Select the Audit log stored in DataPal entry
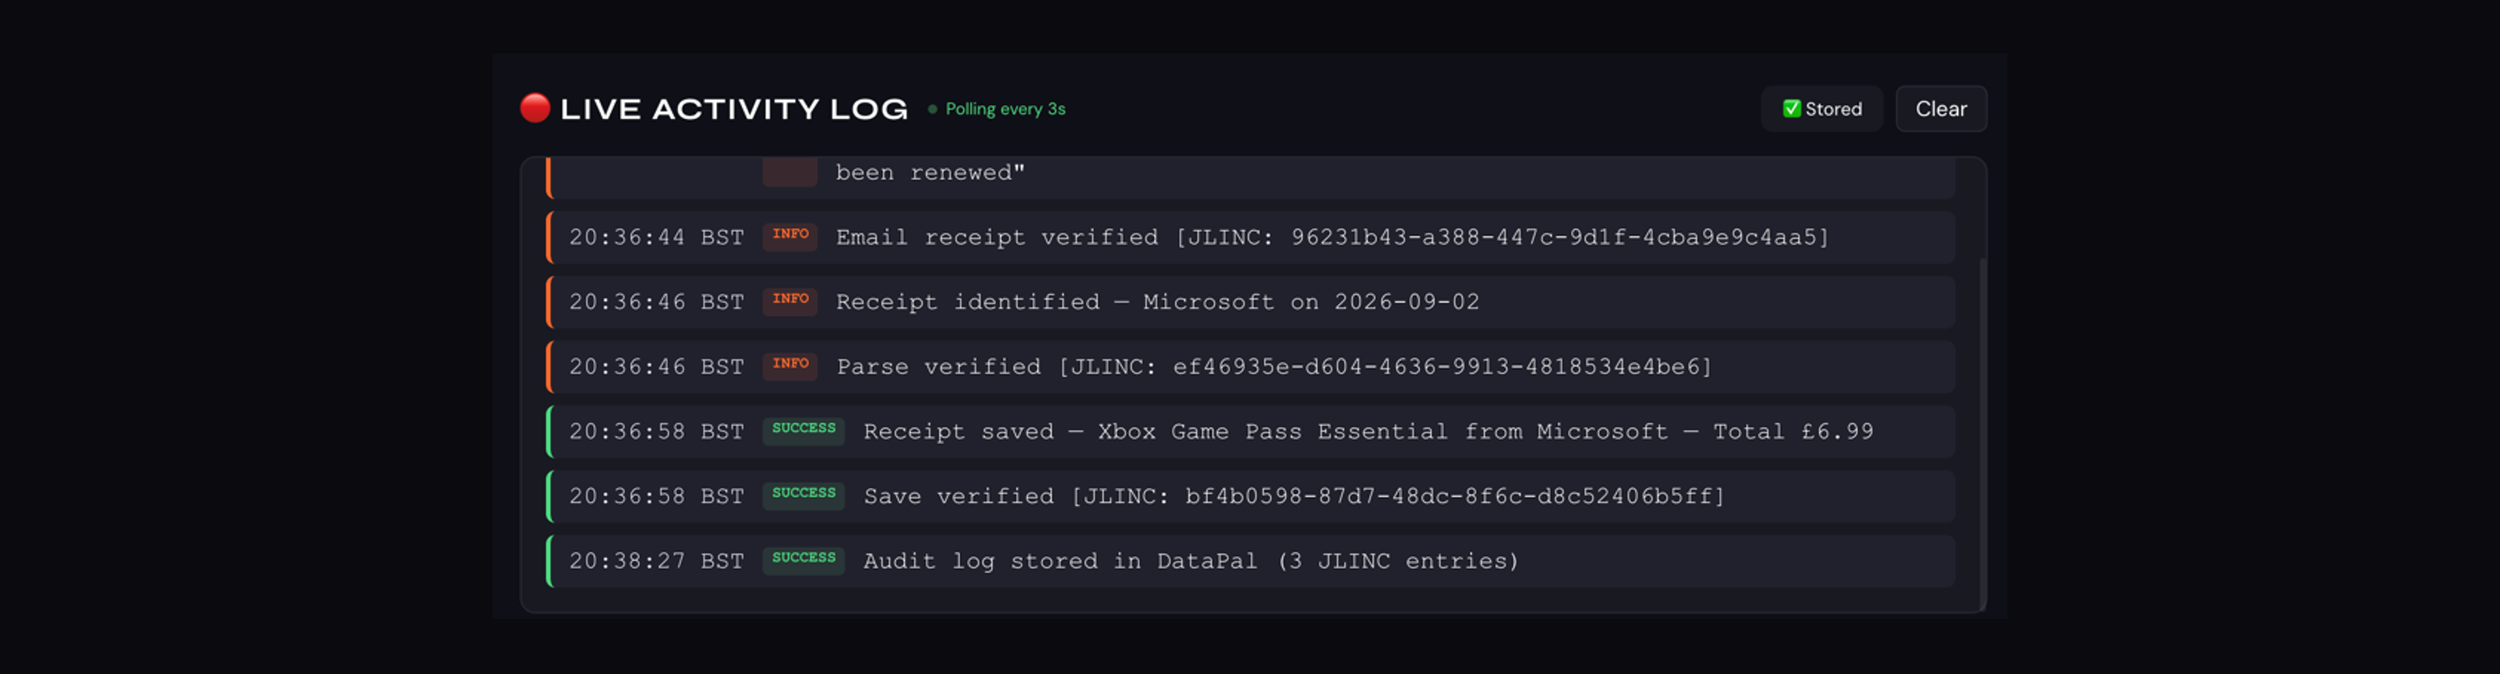 tap(1250, 561)
